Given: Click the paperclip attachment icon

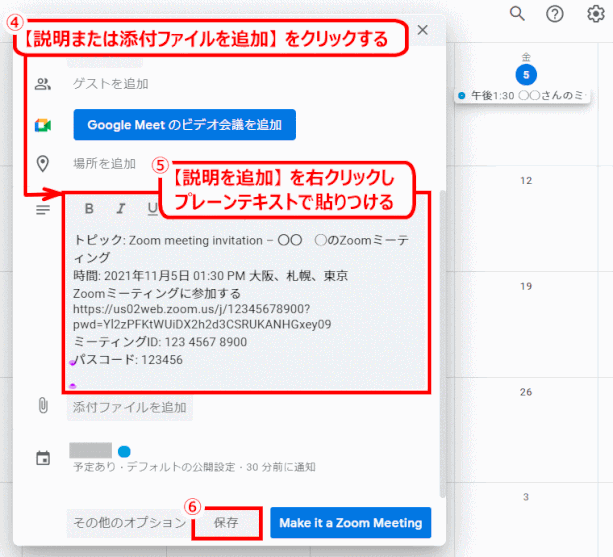Looking at the screenshot, I should pyautogui.click(x=43, y=406).
